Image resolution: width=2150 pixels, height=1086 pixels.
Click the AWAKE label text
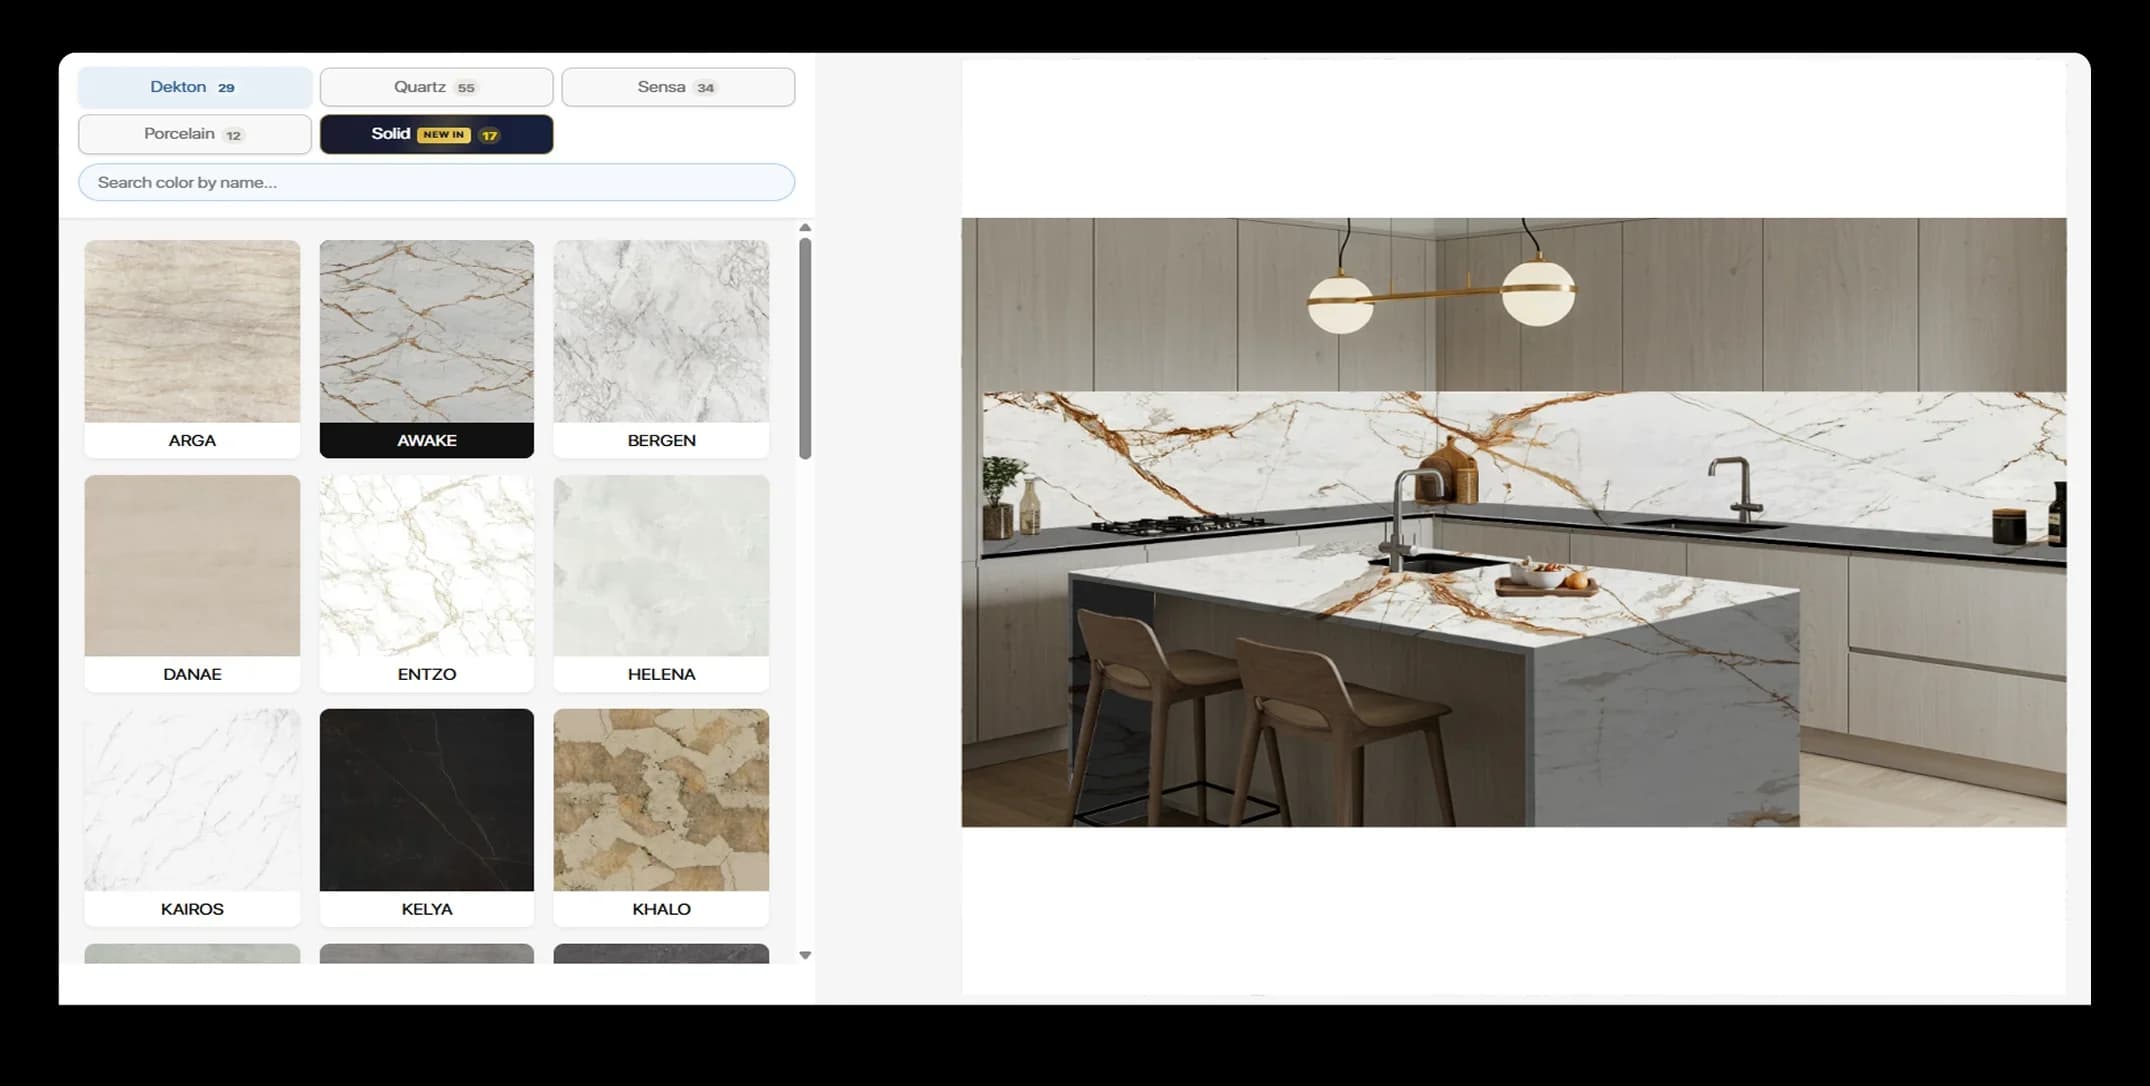click(427, 440)
